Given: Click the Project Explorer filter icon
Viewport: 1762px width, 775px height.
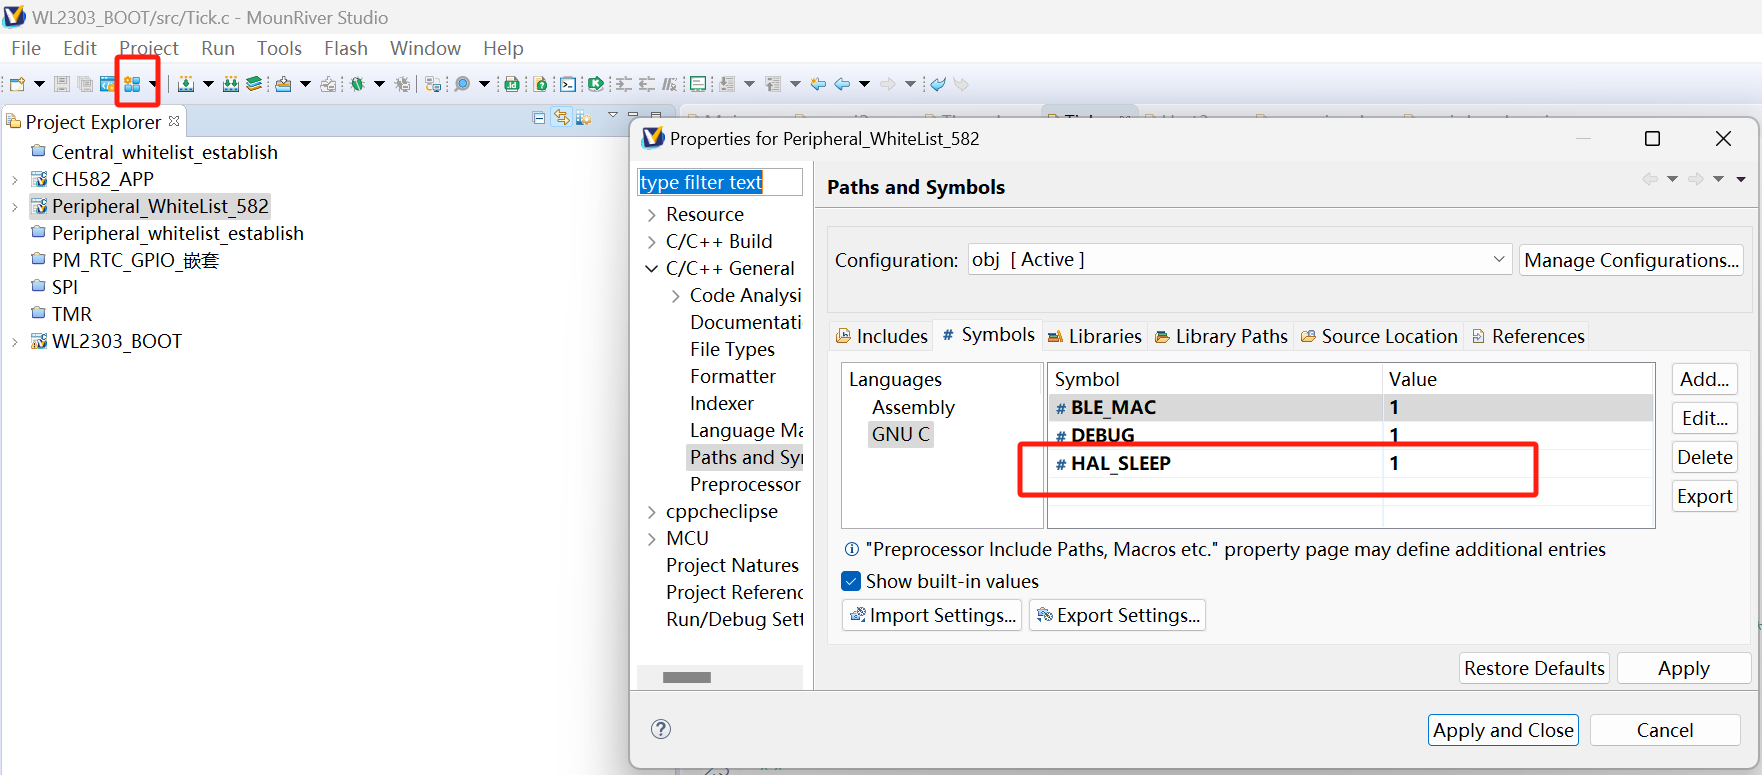Looking at the screenshot, I should pyautogui.click(x=582, y=117).
